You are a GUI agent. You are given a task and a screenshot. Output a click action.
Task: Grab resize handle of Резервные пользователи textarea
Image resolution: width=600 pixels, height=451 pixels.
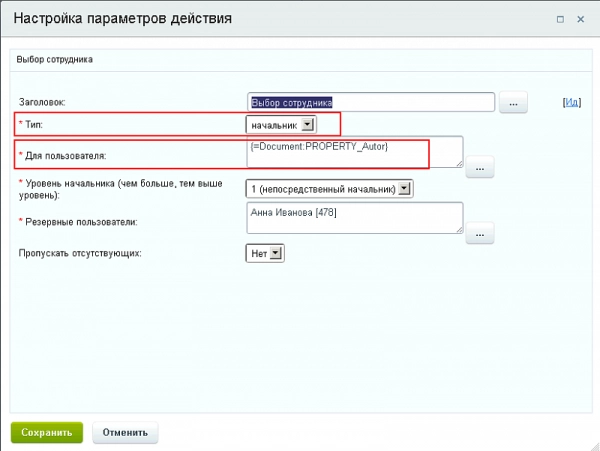[x=458, y=229]
